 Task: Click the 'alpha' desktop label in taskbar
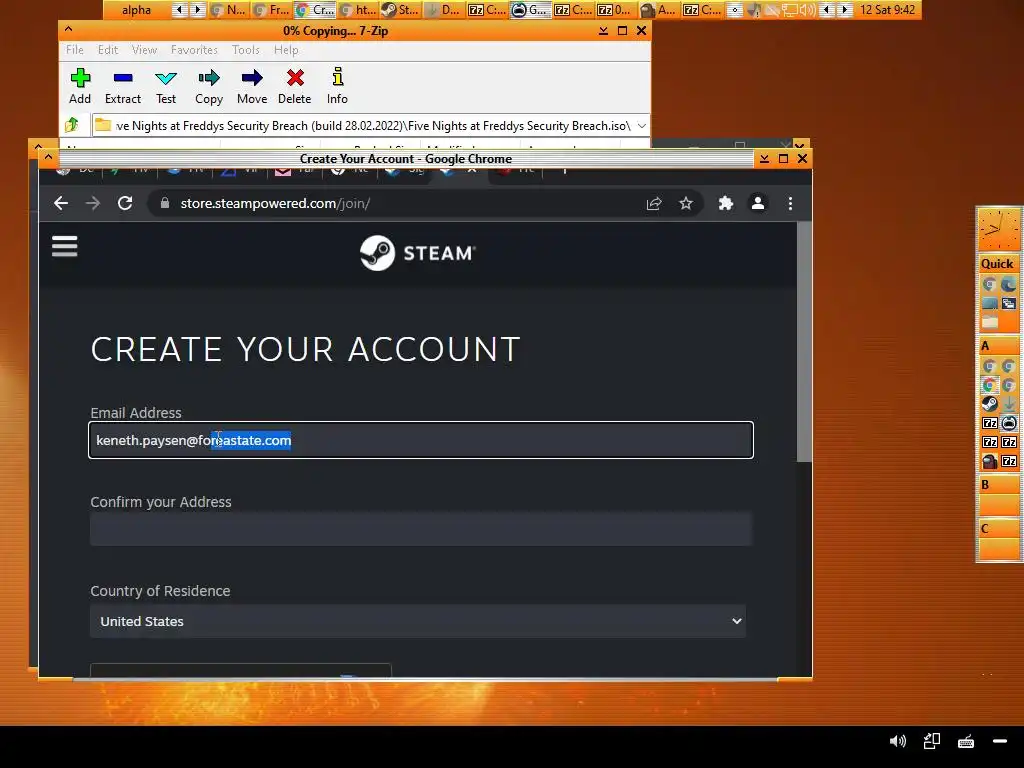point(136,10)
